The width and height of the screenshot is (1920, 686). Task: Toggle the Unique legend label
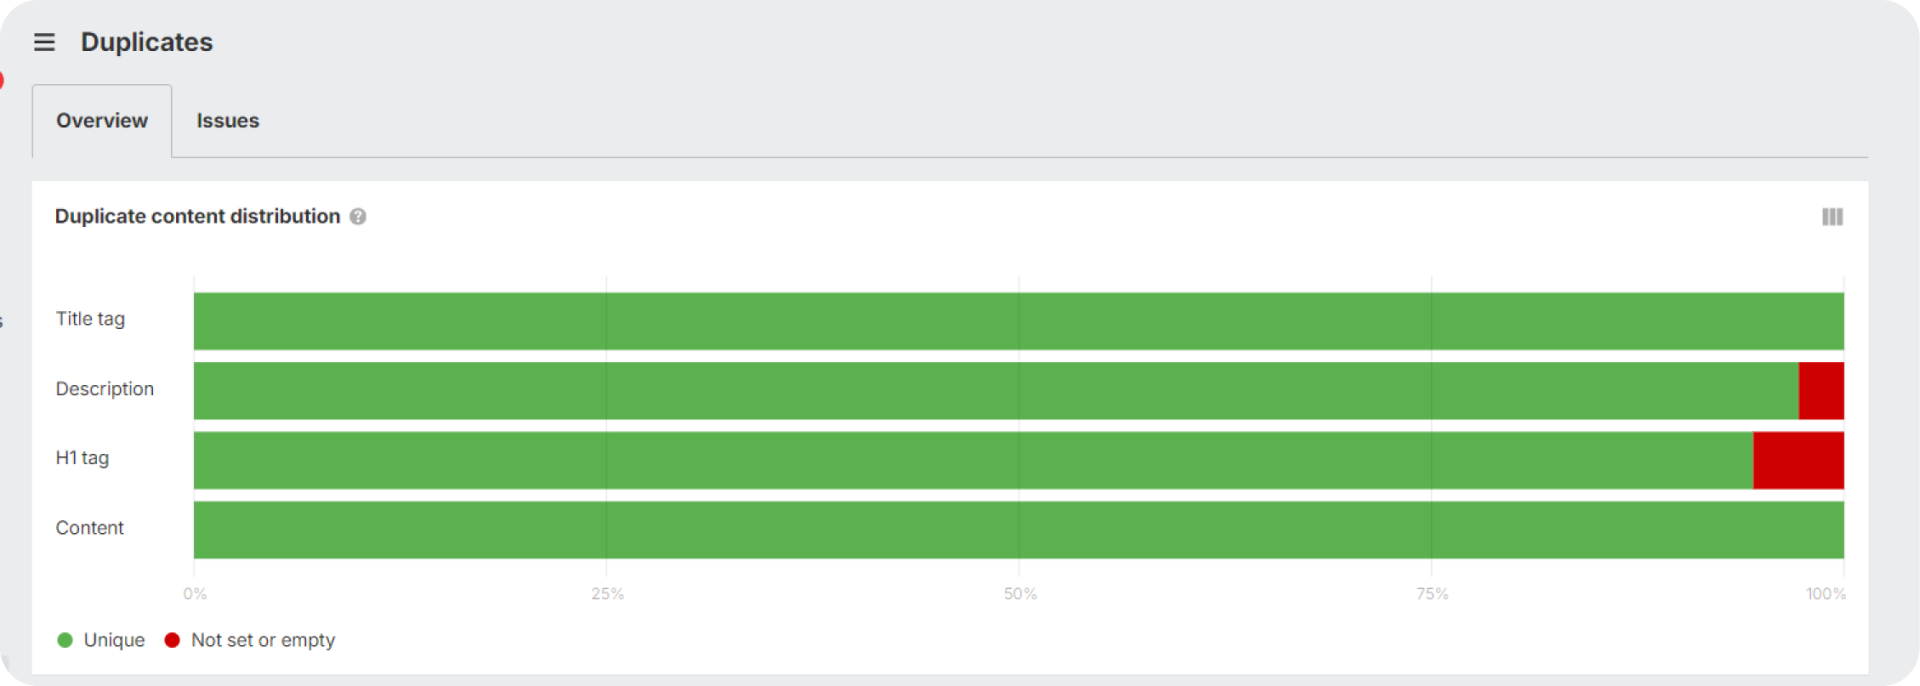tap(114, 640)
